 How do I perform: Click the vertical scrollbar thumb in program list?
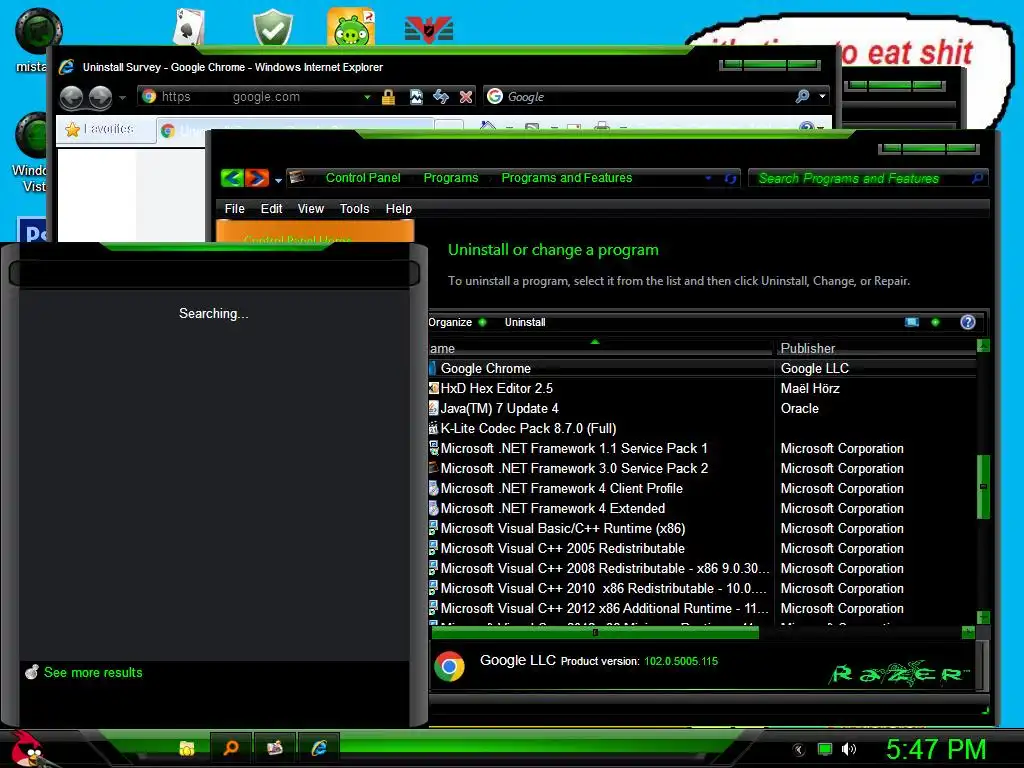pyautogui.click(x=983, y=487)
